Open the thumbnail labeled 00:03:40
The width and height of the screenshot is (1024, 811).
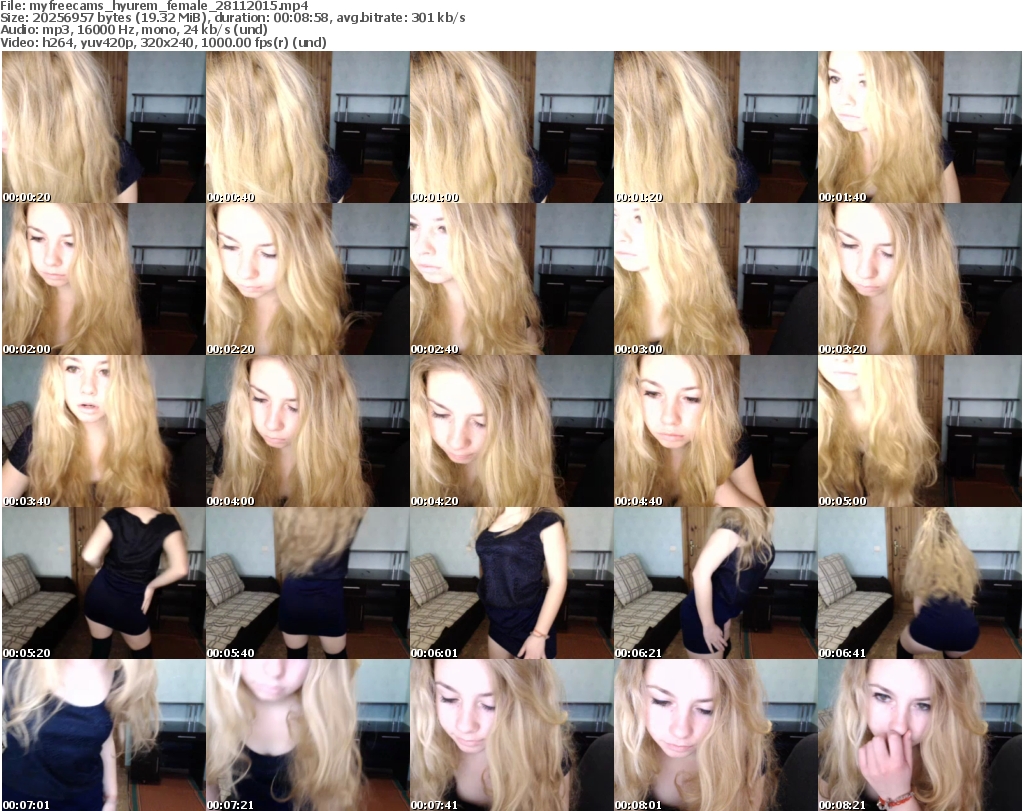pos(103,431)
